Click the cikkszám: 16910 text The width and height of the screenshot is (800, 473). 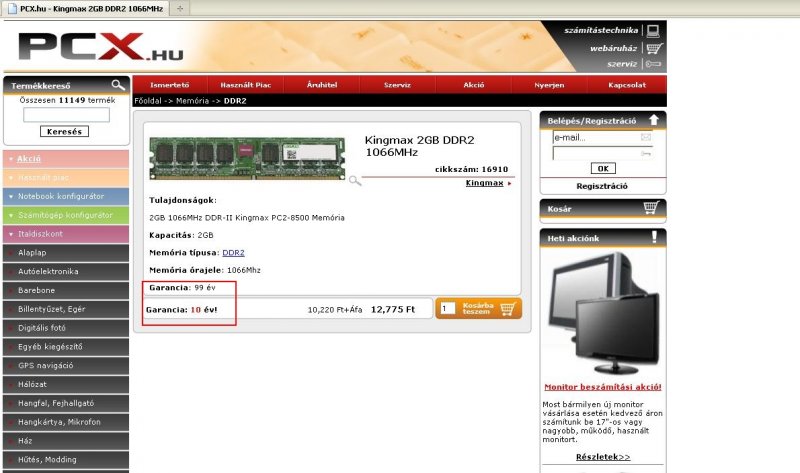(471, 169)
